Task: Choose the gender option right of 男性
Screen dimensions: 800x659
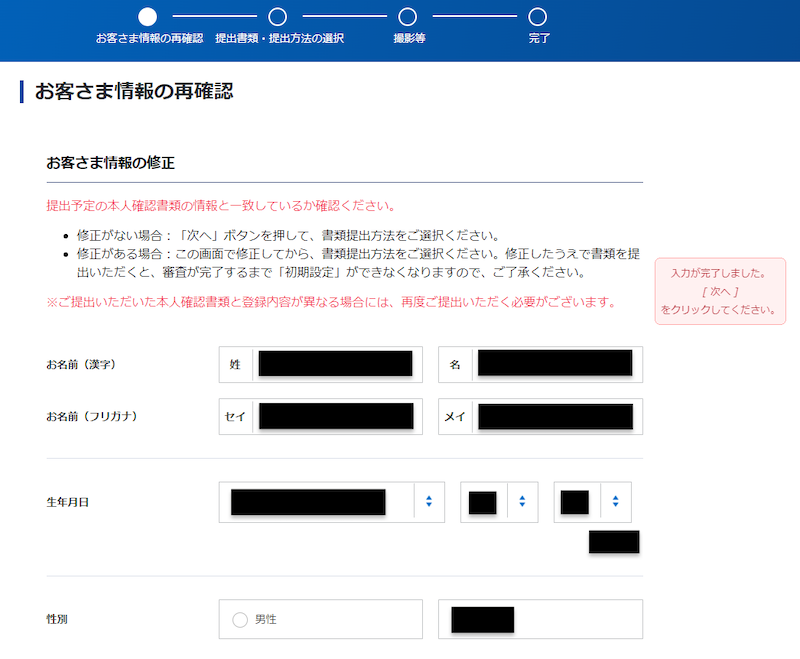Action: point(540,620)
